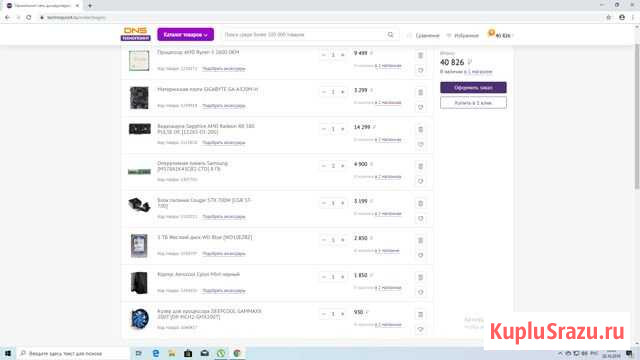640x360 pixels.
Task: Increase quantity of Samsung RAM
Action: 342,166
